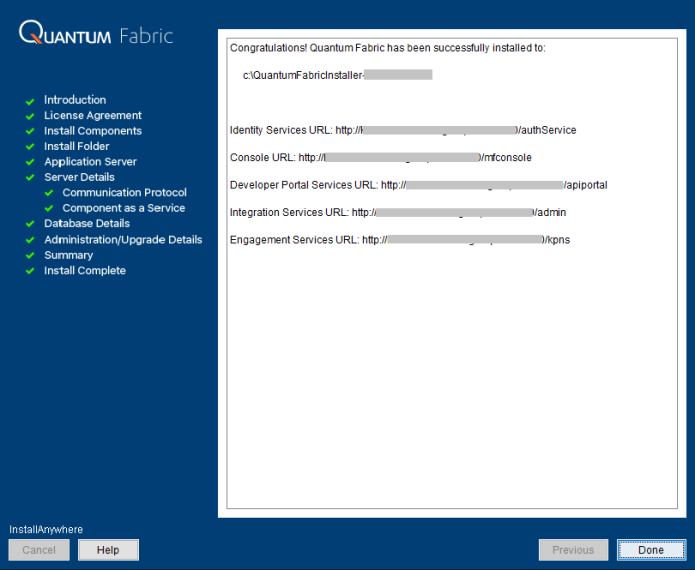Click the checkmark beside Application Server
Screen dimensions: 695x570
coord(30,162)
